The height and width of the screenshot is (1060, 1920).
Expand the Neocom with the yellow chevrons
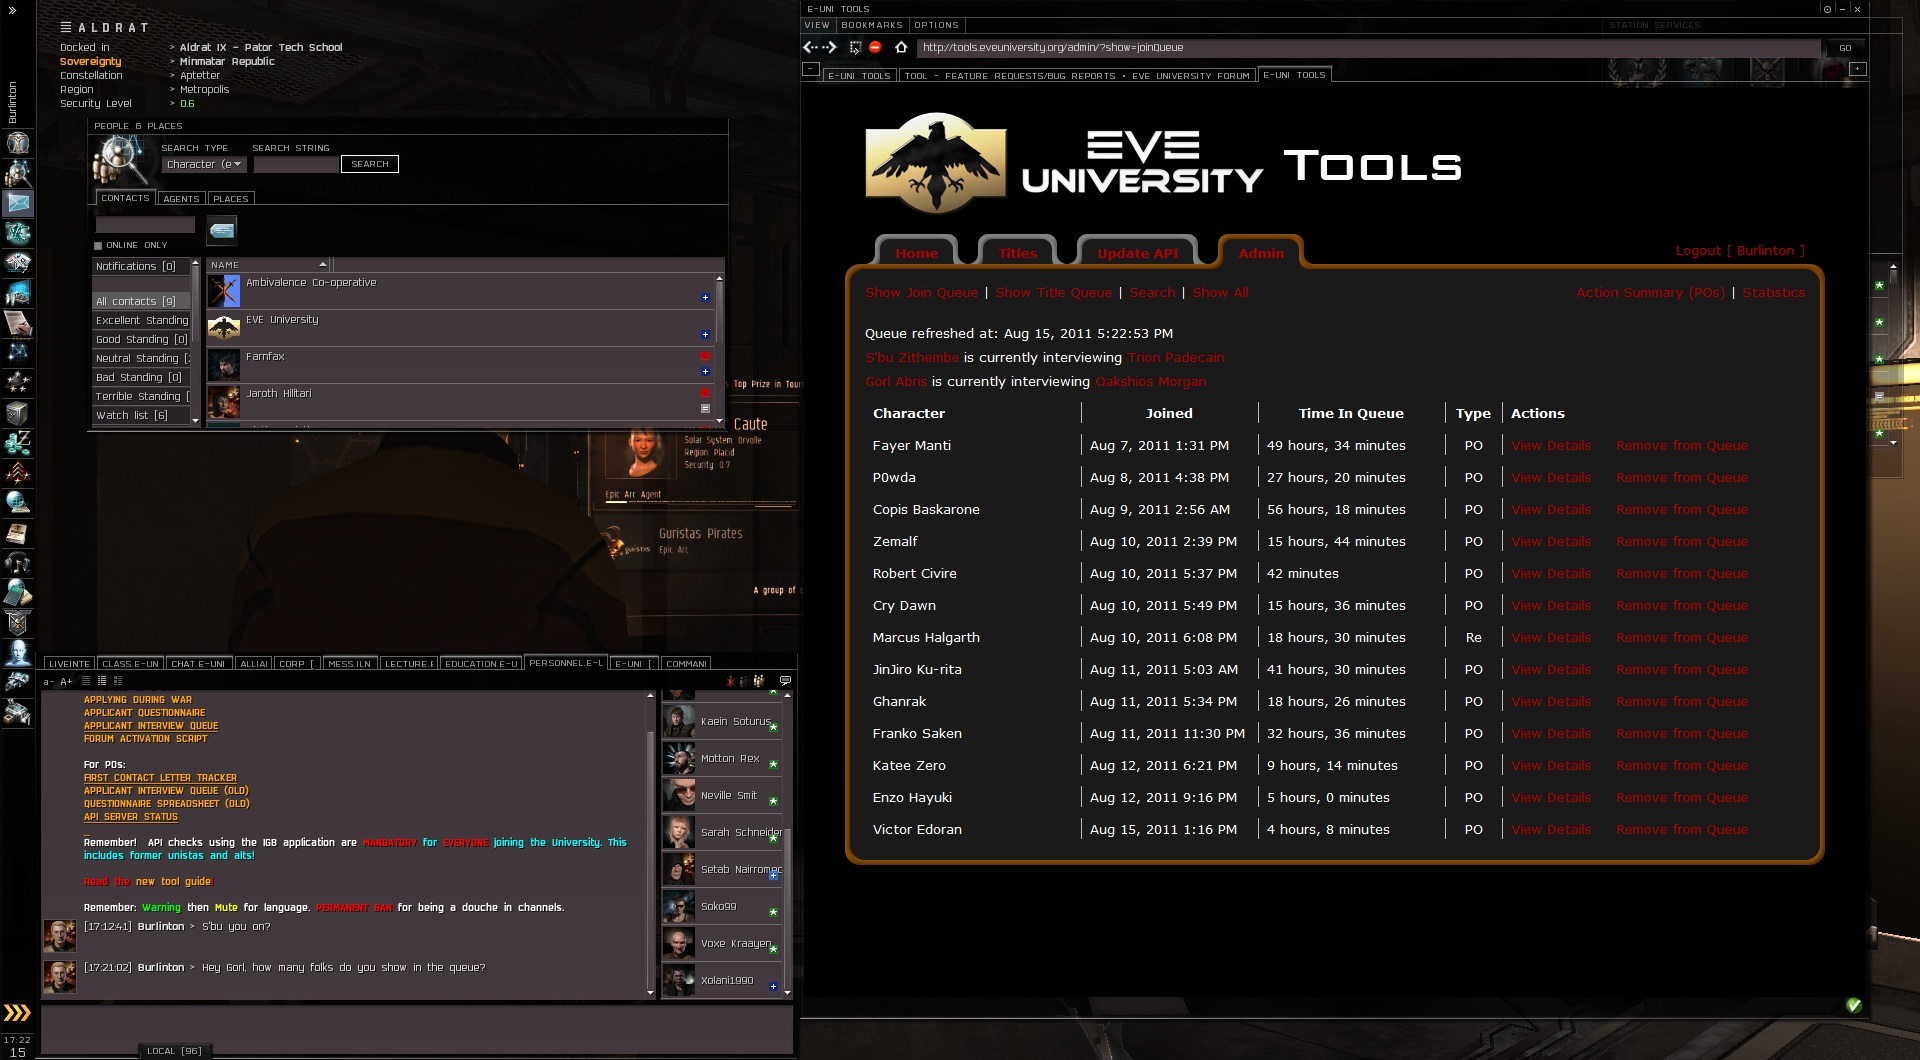pyautogui.click(x=17, y=1013)
